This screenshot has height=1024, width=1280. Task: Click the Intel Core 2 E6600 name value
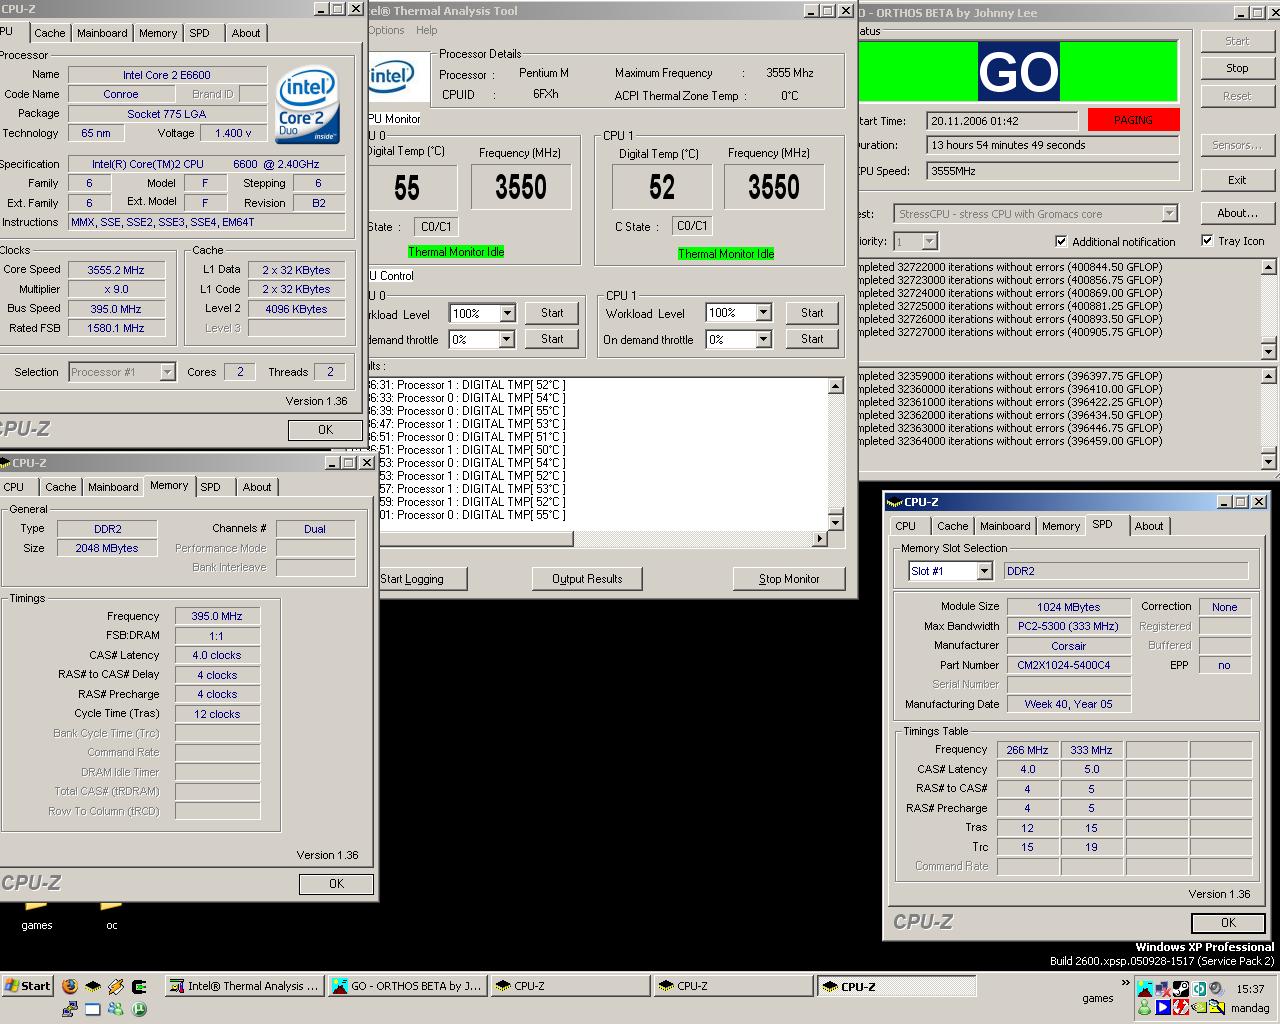click(167, 75)
